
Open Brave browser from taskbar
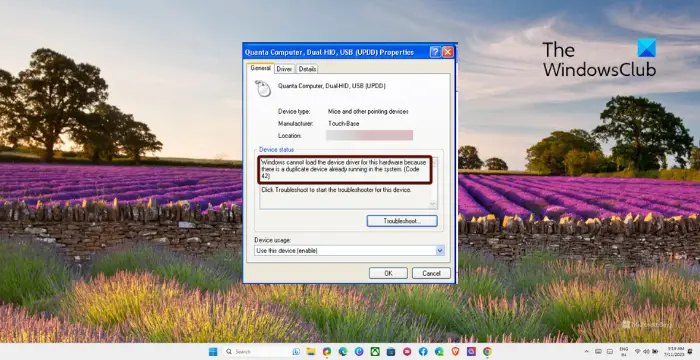tap(455, 352)
